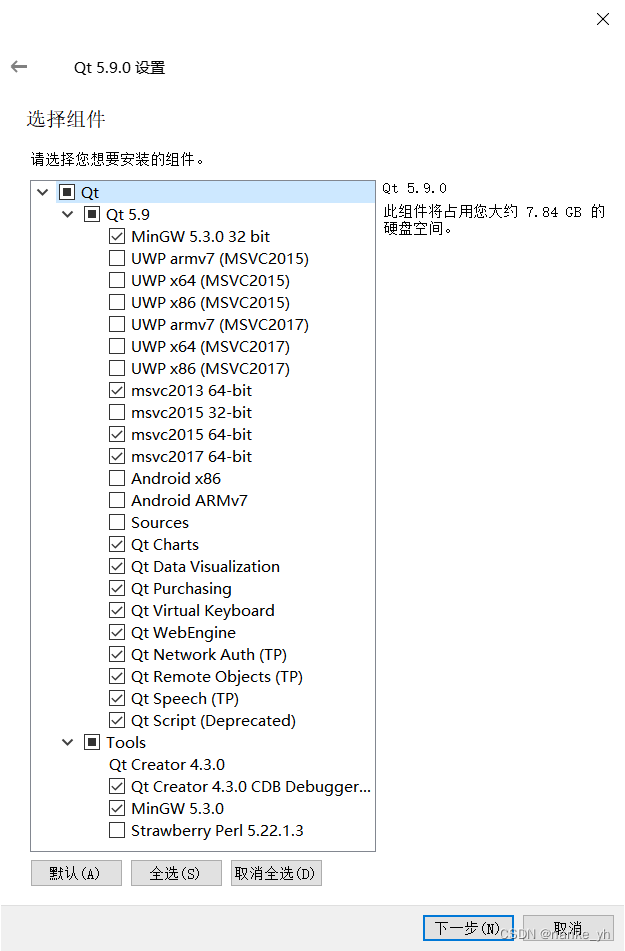Uncheck msvc2013 64-bit
This screenshot has width=625, height=951.
pos(117,390)
